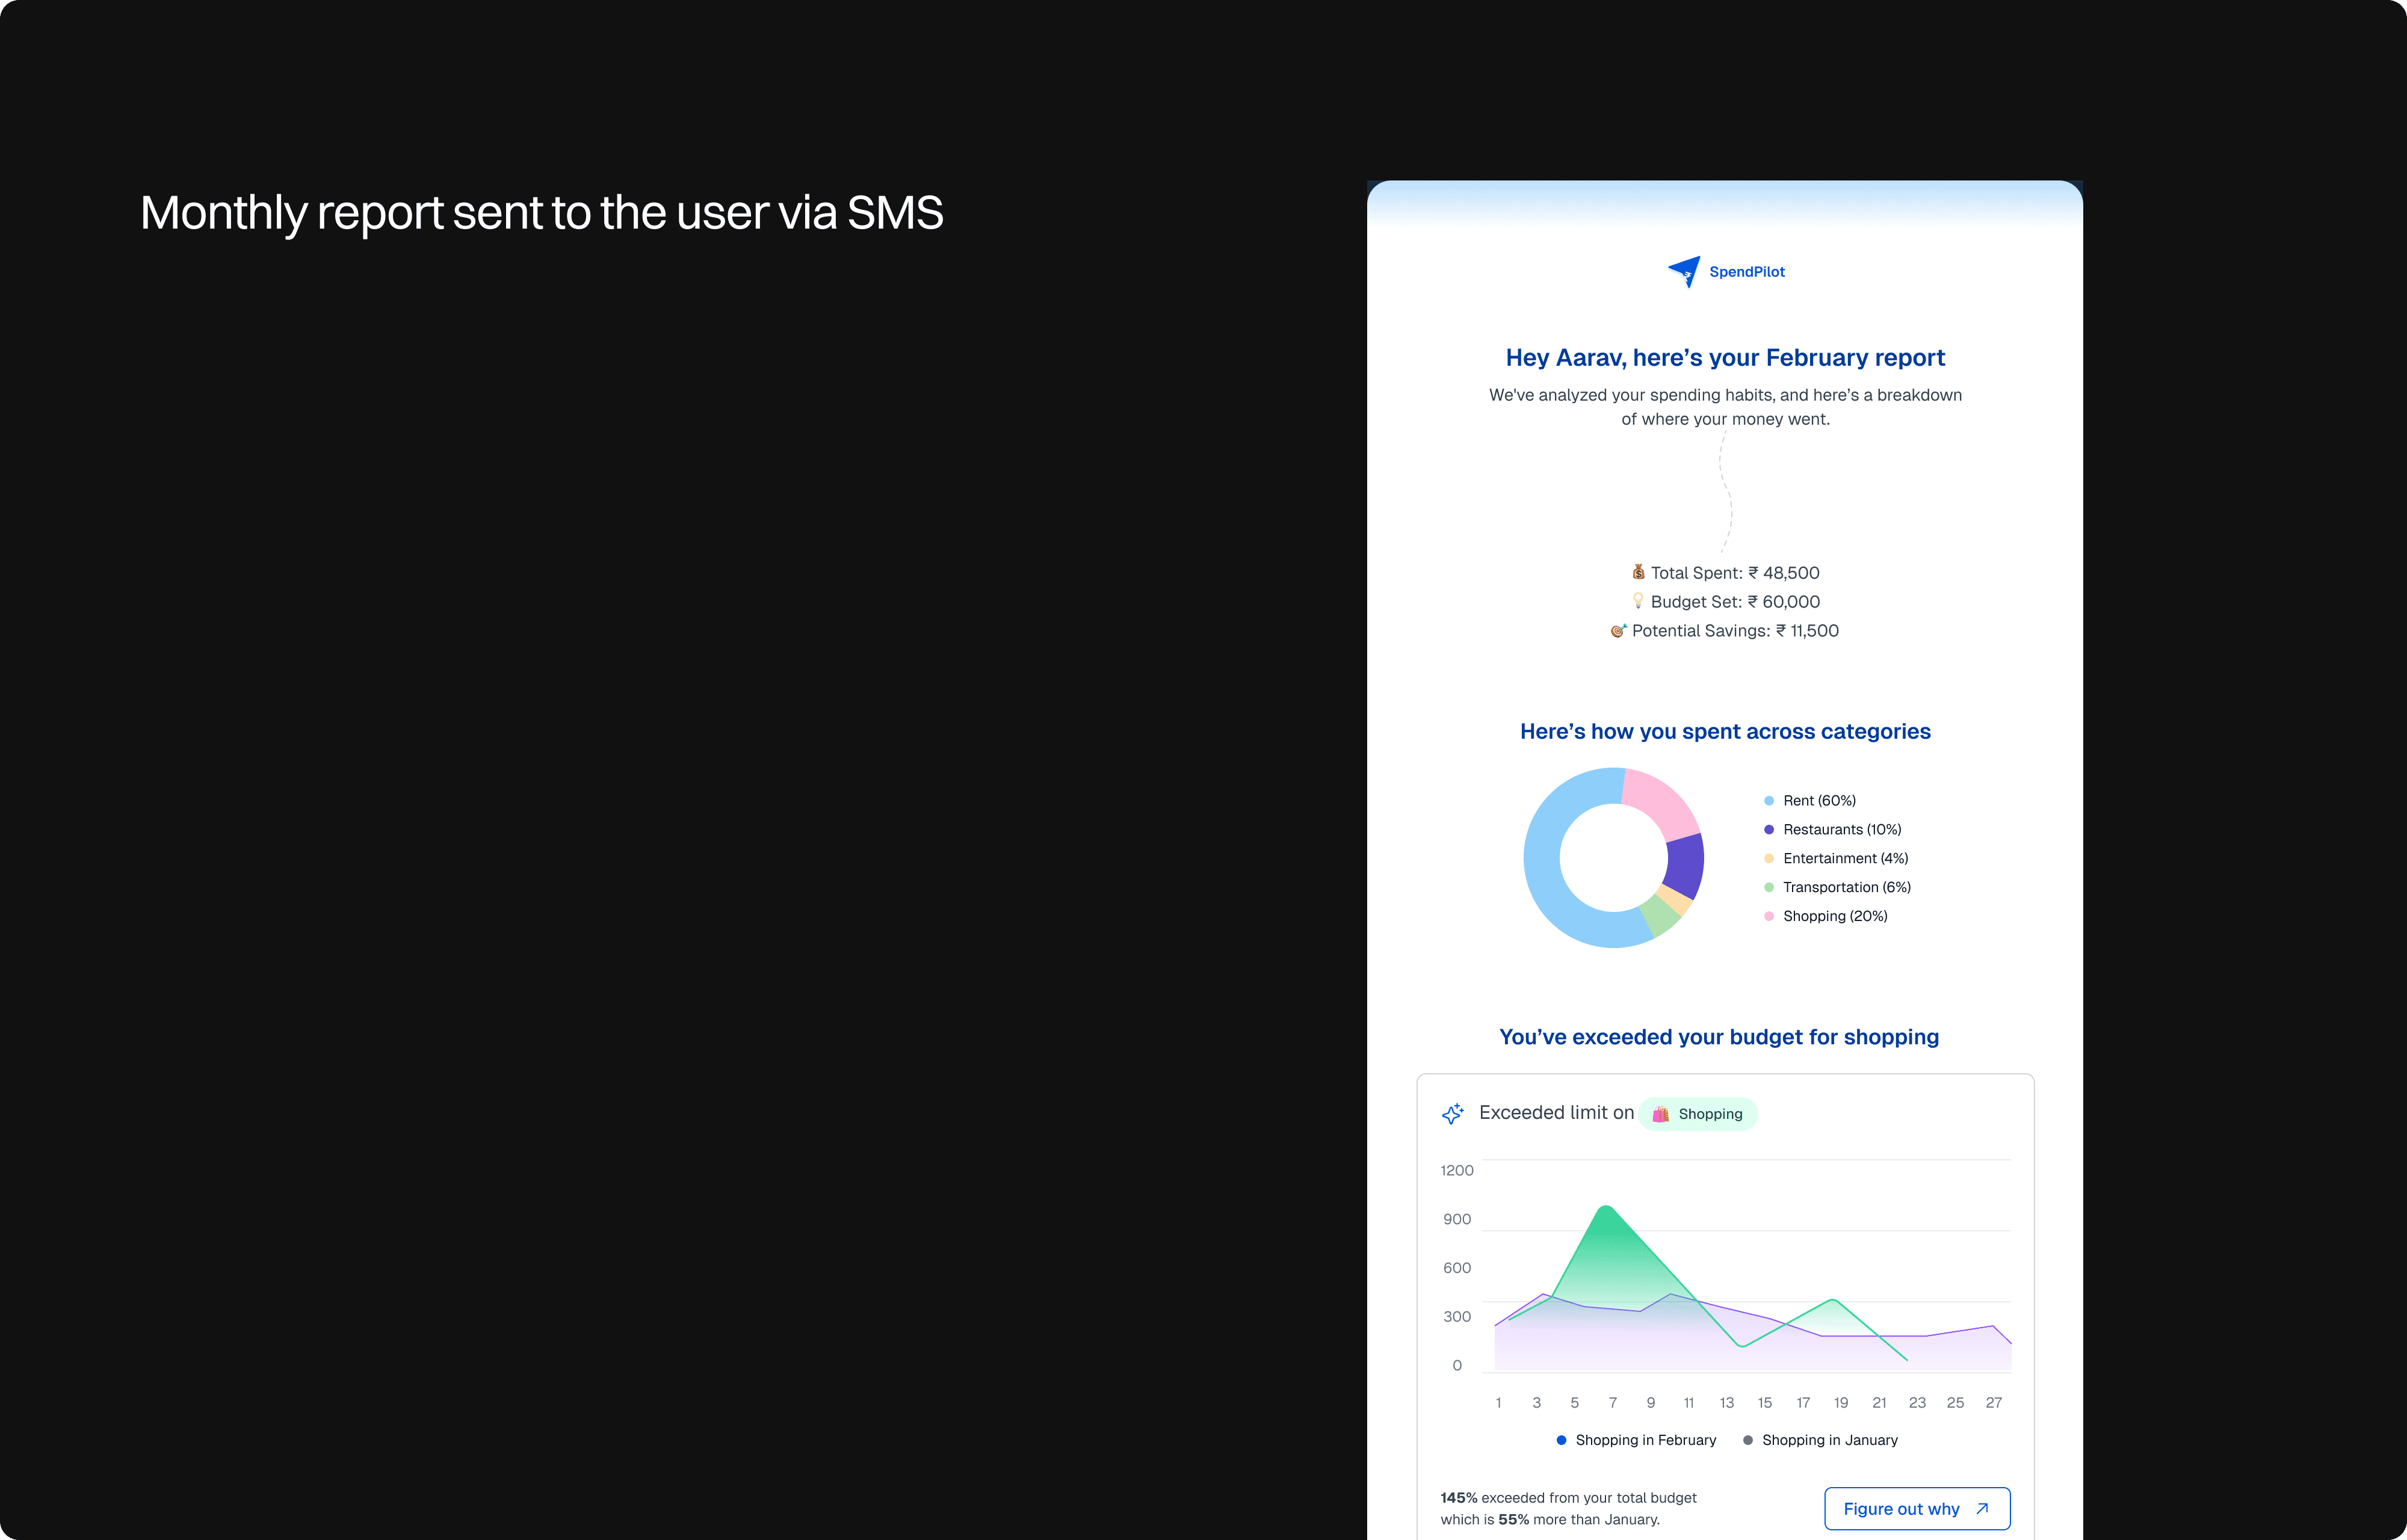Viewport: 2407px width, 1540px height.
Task: Click the SpendPilot paper plane logo
Action: coord(1684,271)
